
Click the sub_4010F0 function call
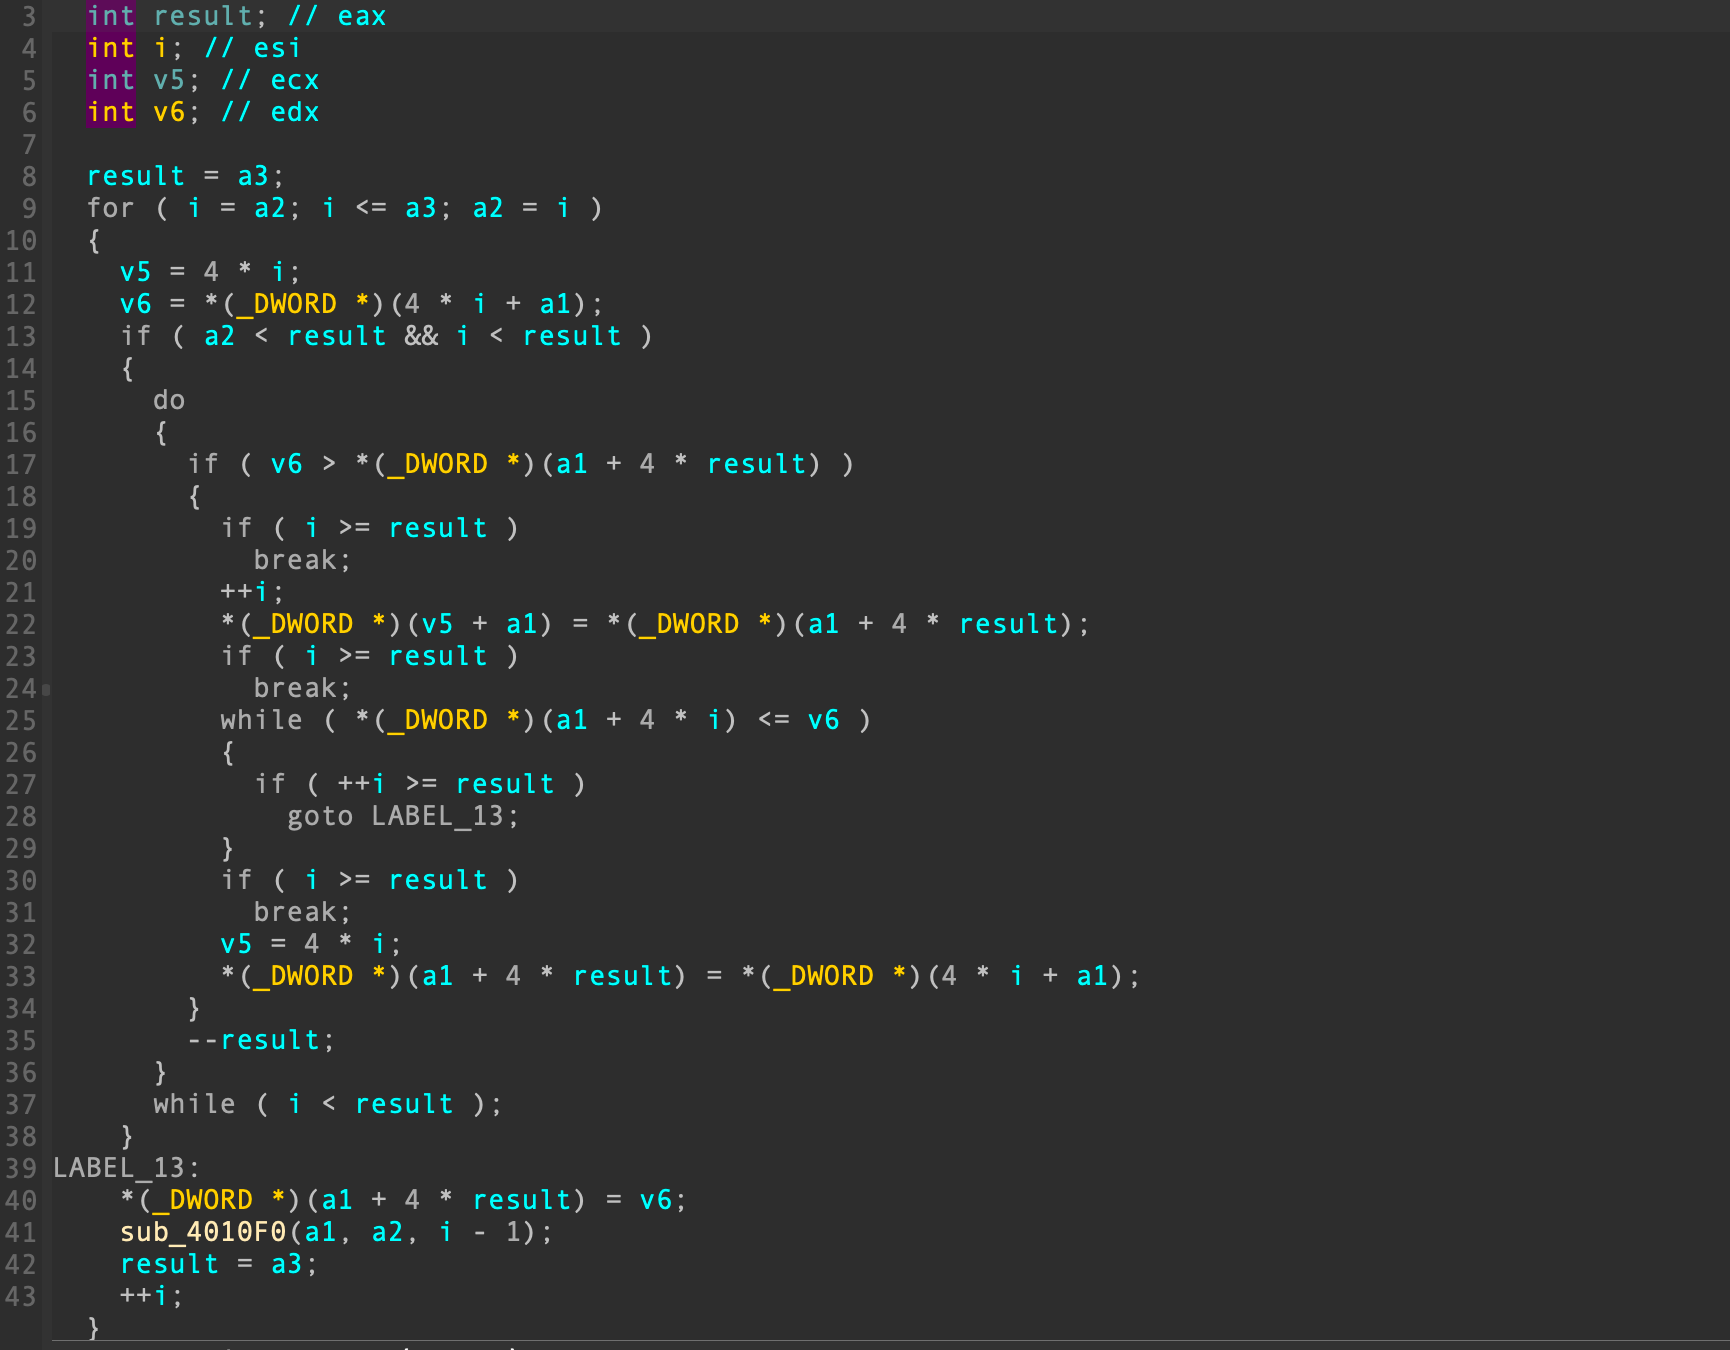click(203, 1232)
